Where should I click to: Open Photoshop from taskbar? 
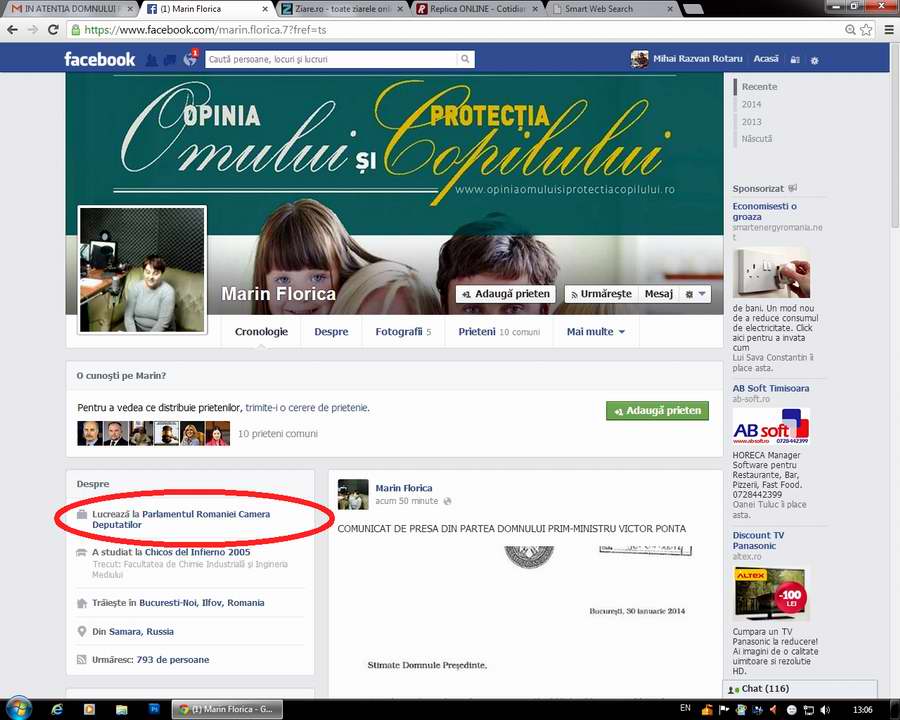[x=154, y=709]
